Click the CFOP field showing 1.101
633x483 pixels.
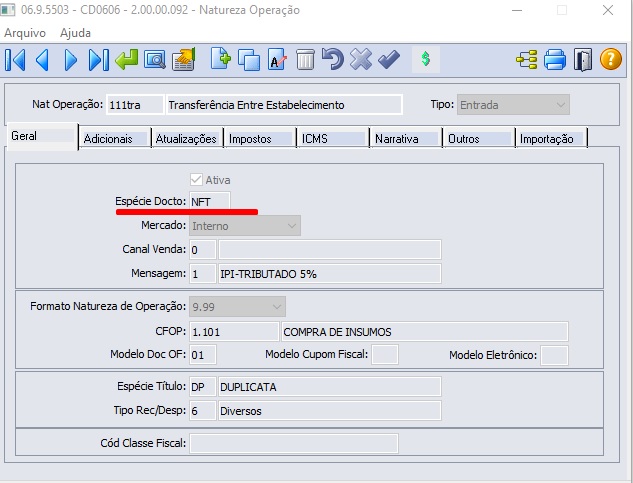pyautogui.click(x=234, y=332)
